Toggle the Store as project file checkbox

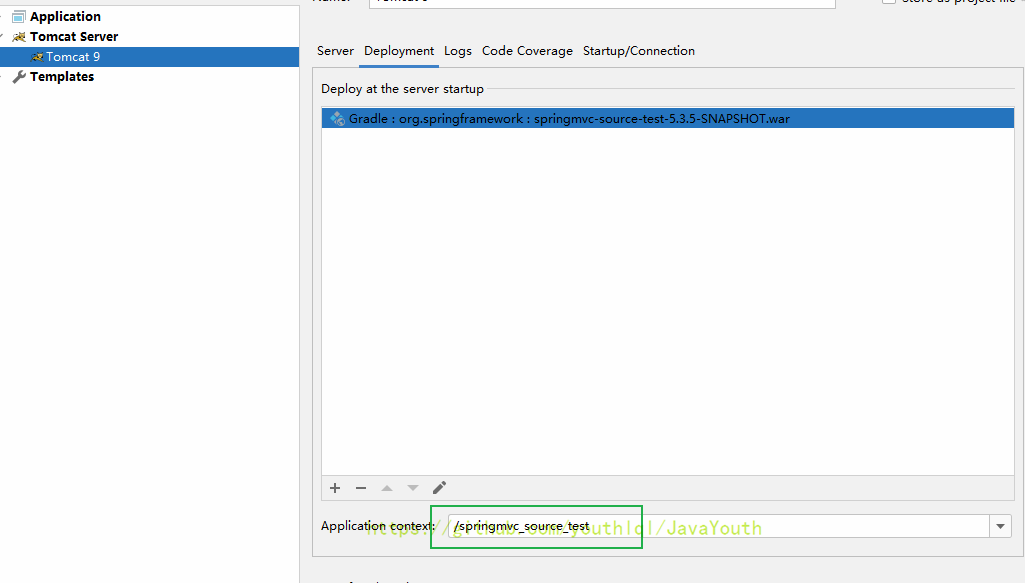pos(889,2)
